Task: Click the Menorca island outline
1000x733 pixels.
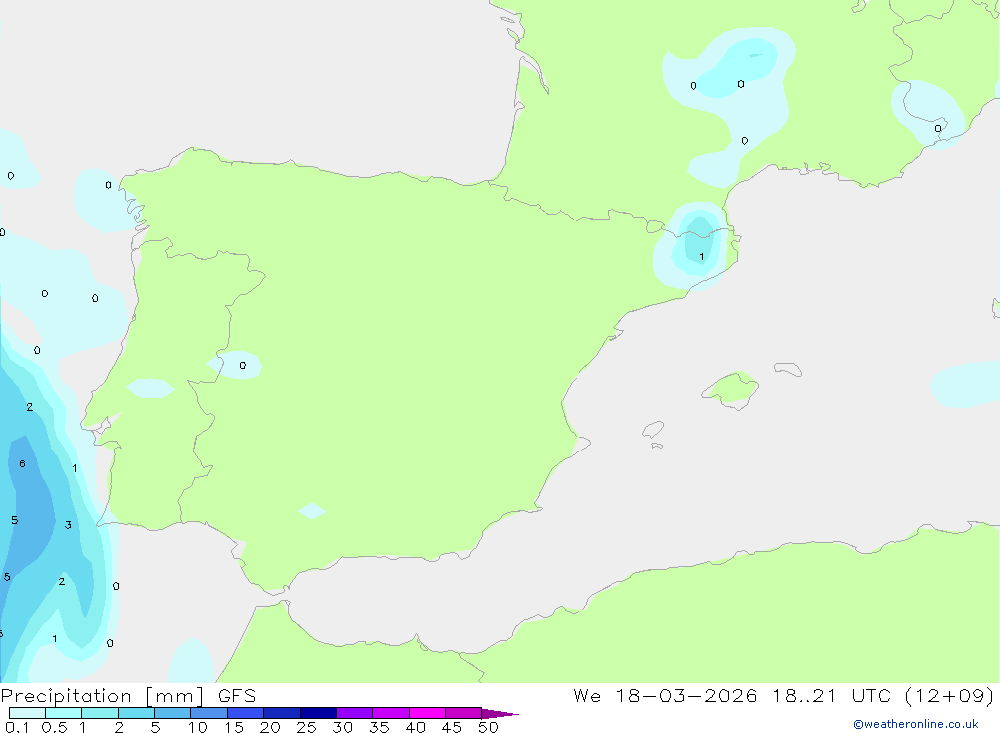Action: tap(788, 369)
